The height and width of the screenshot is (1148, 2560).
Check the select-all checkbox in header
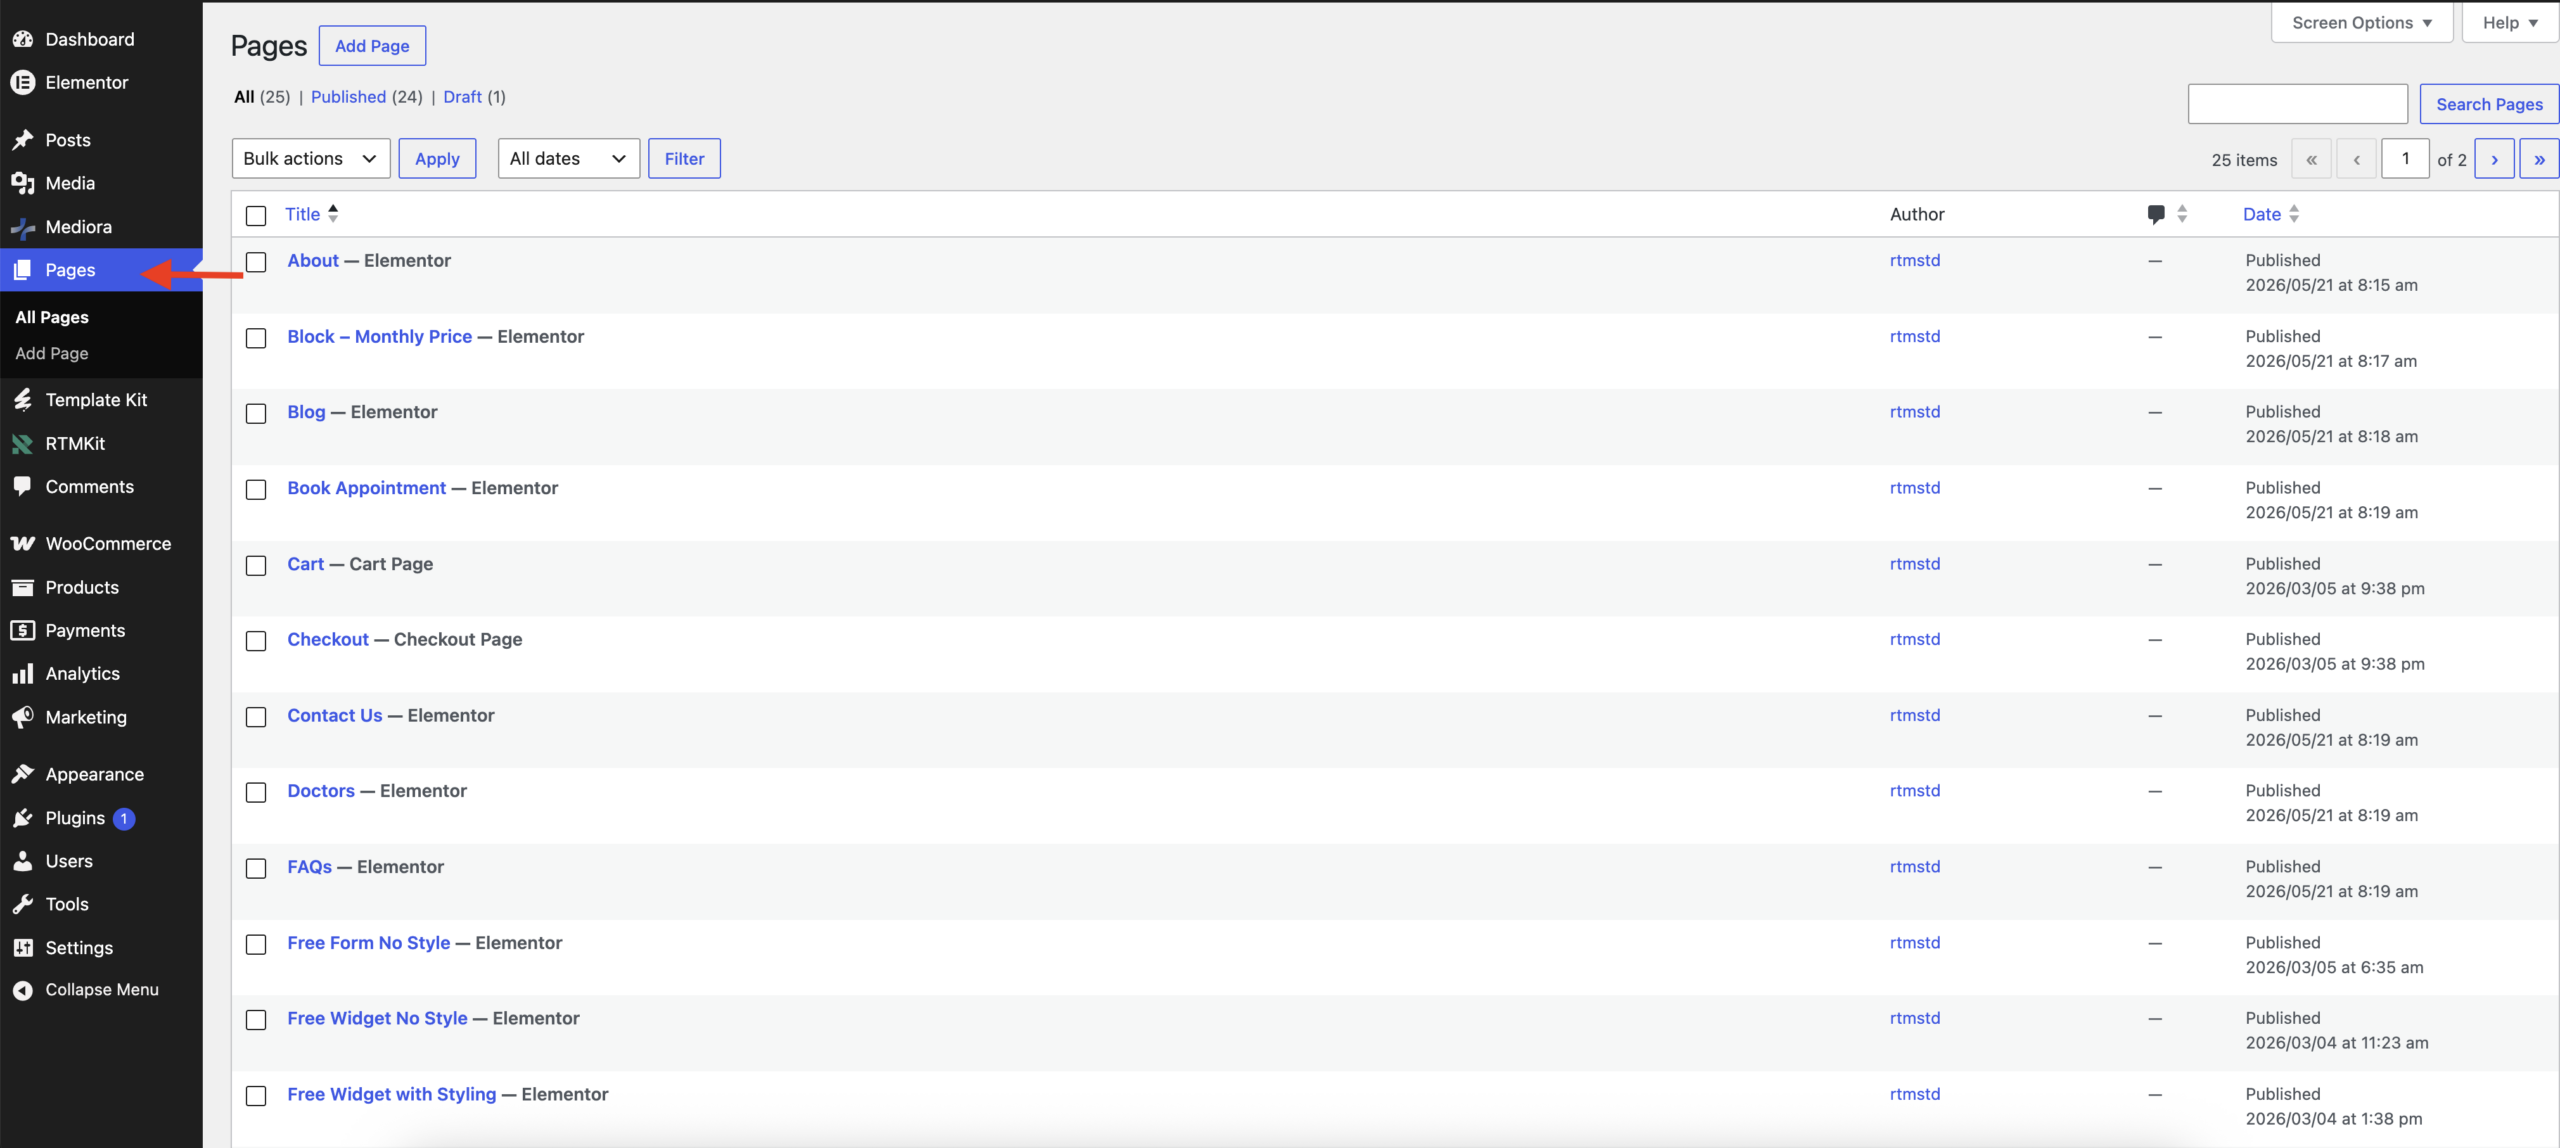click(256, 215)
